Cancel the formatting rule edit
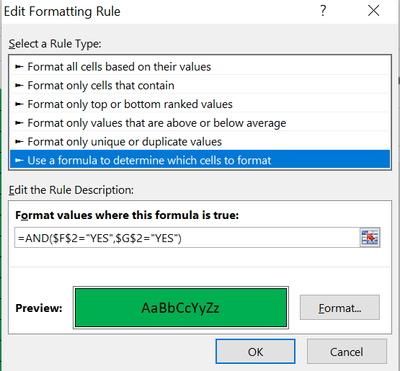400x371 pixels. click(347, 352)
